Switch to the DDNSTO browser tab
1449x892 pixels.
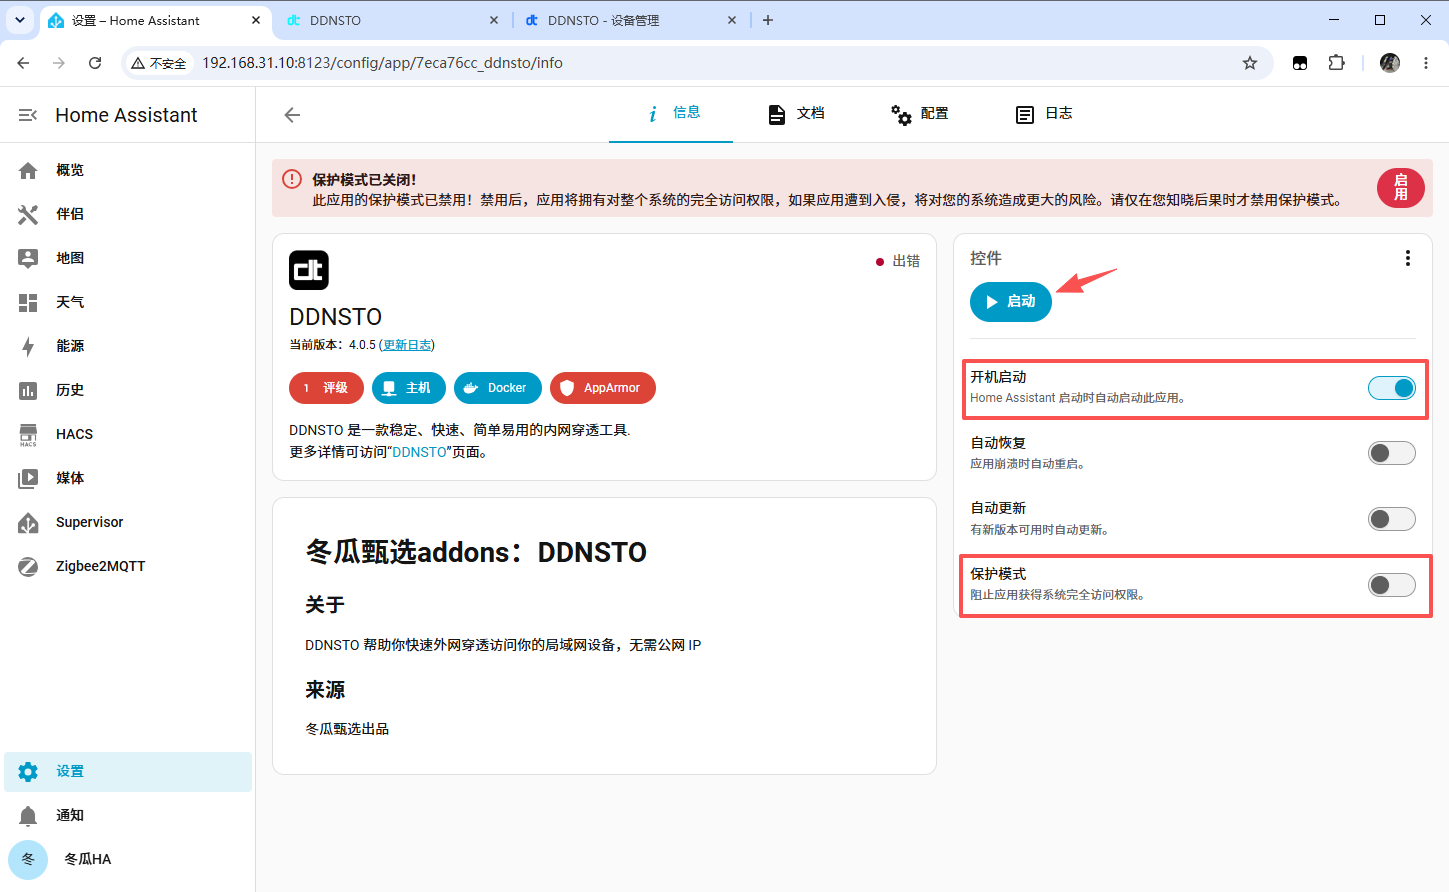pos(390,20)
